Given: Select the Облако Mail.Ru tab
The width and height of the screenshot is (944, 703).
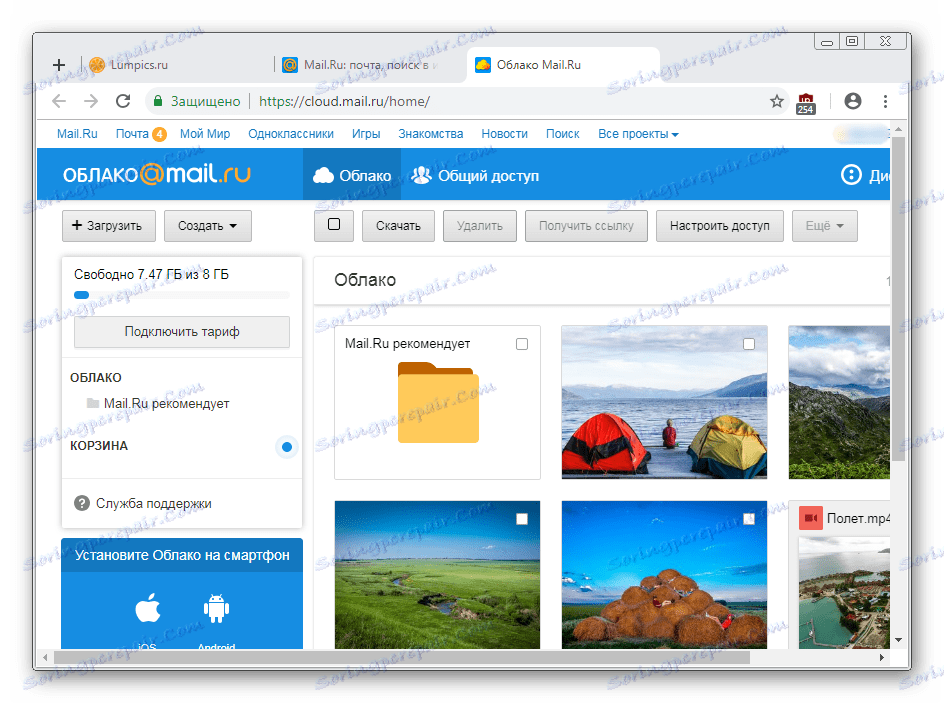Looking at the screenshot, I should click(563, 64).
